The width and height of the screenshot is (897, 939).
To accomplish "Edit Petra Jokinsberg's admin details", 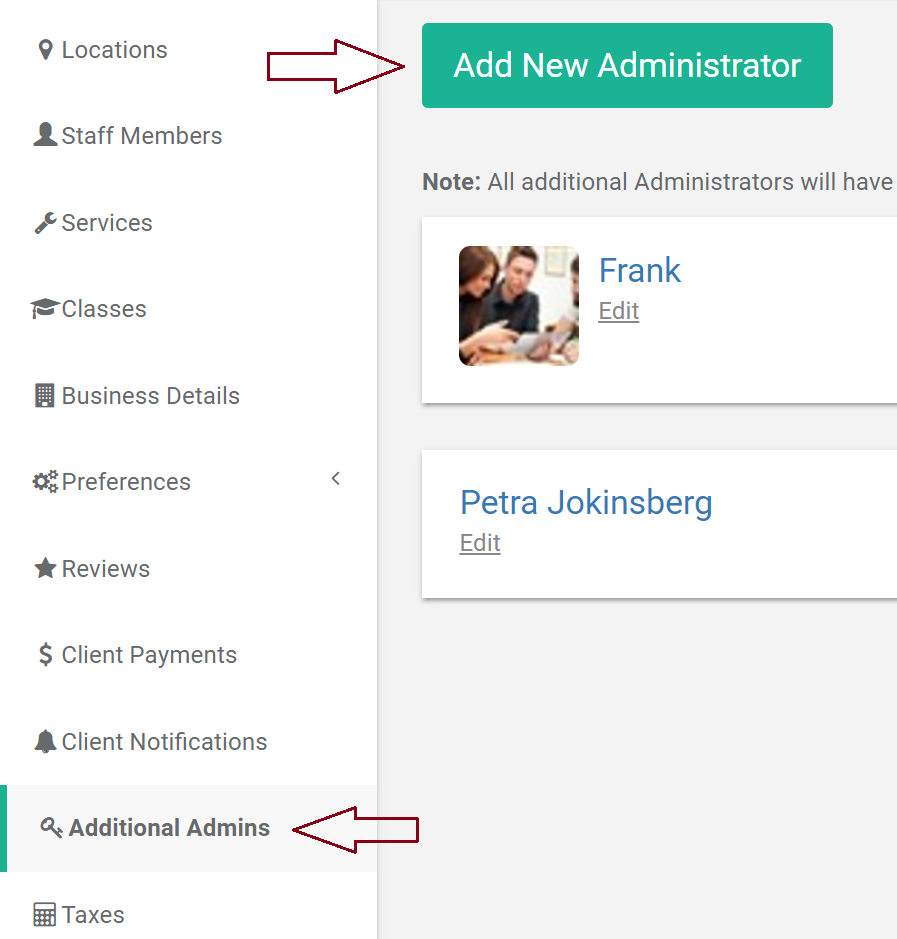I will click(x=479, y=542).
